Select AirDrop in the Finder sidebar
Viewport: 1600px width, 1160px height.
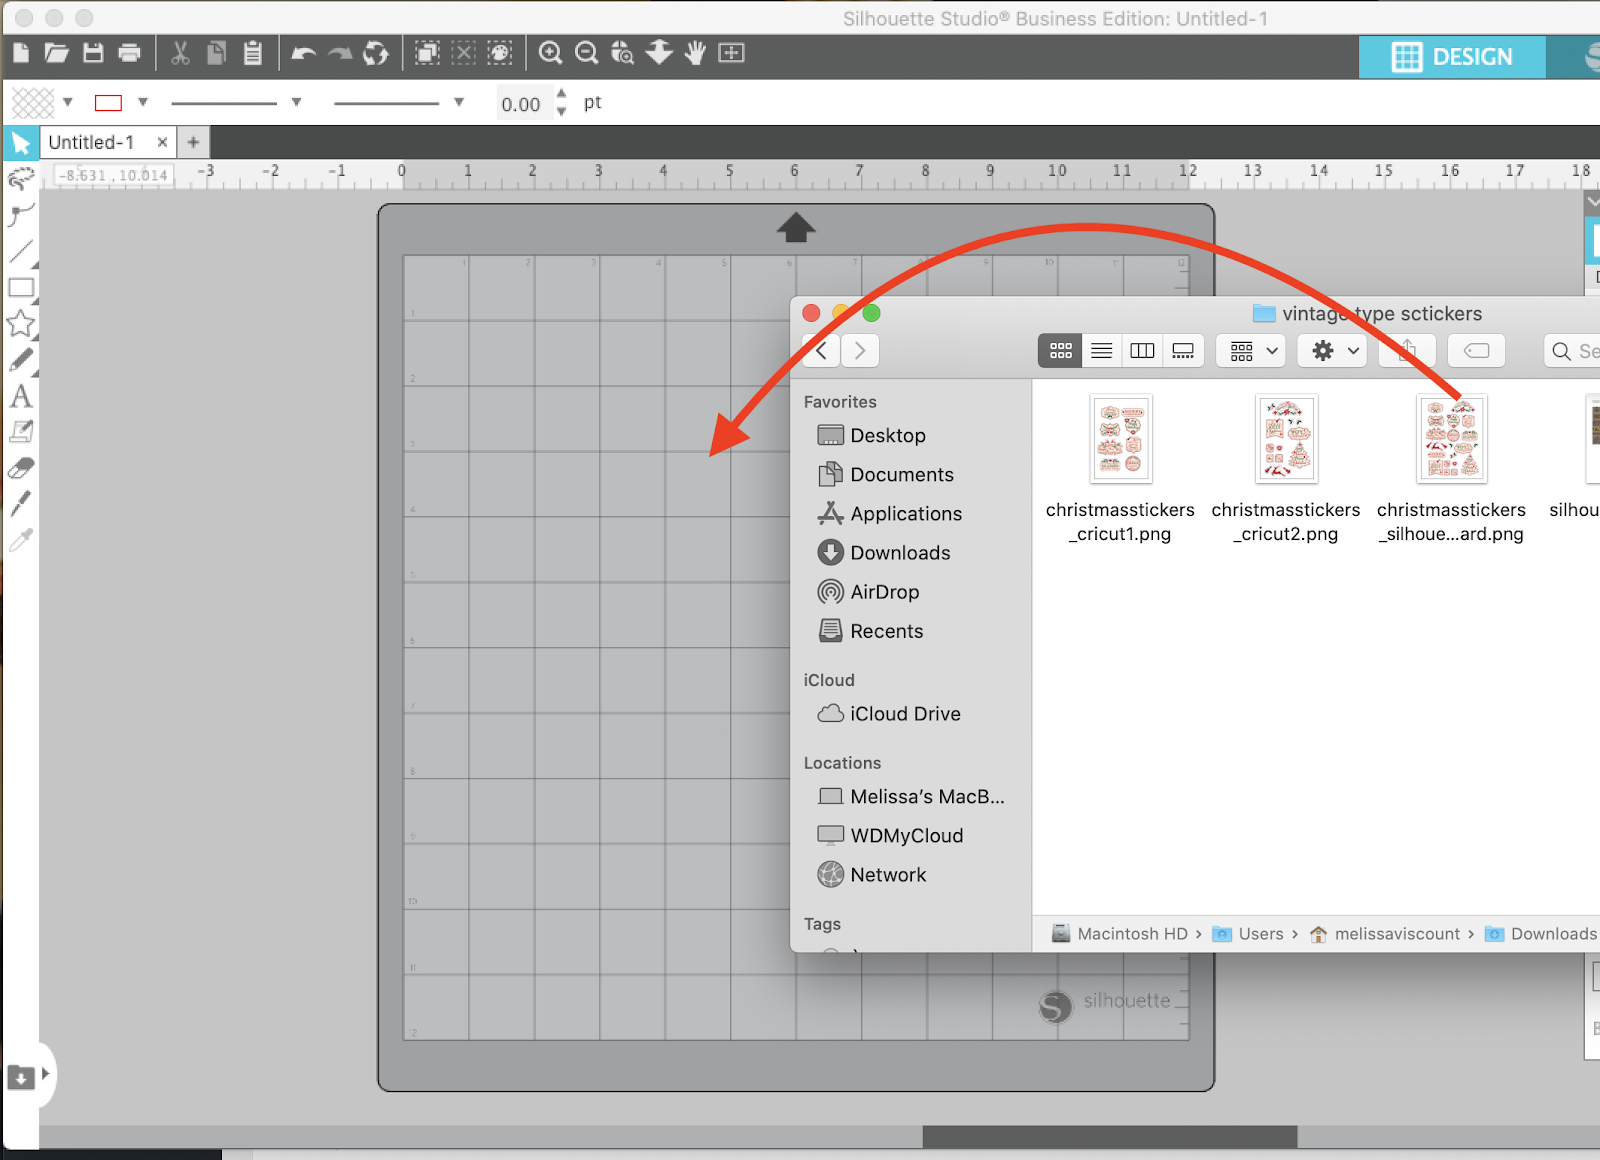point(869,591)
